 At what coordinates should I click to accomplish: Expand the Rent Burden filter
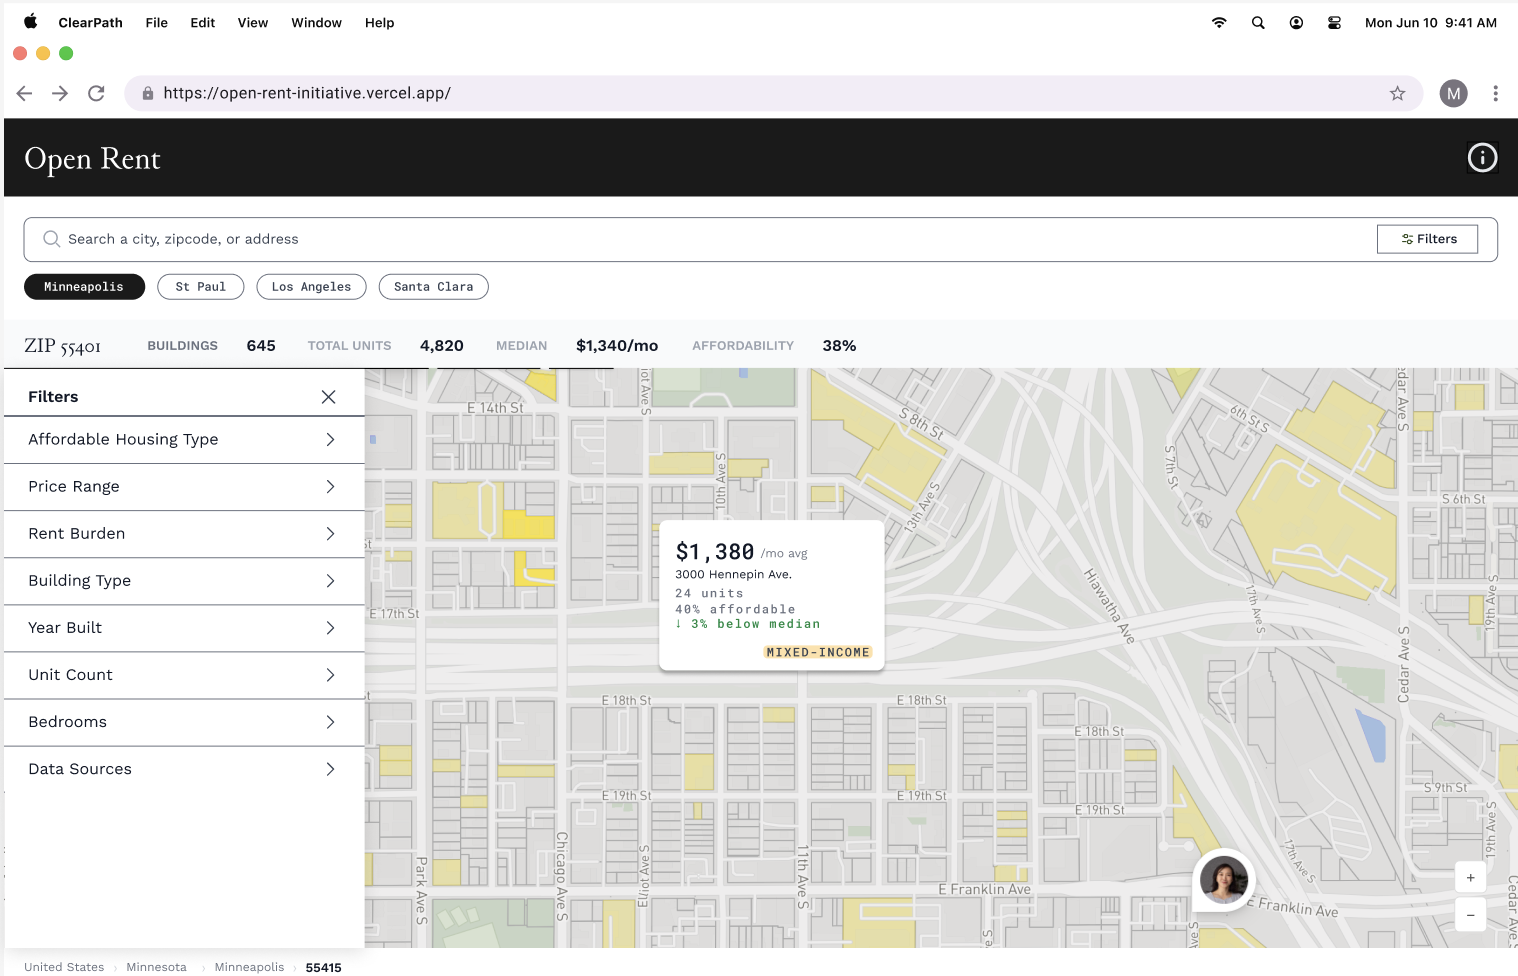point(184,534)
